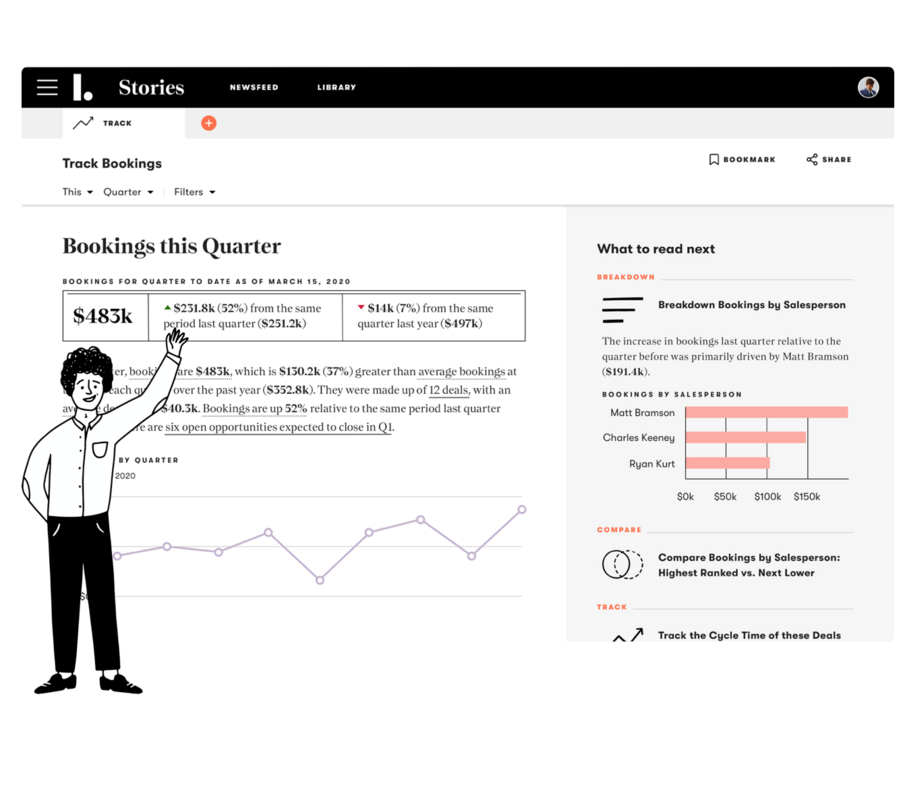Open the Filters dropdown
Image resolution: width=901 pixels, height=800 pixels.
pyautogui.click(x=193, y=191)
